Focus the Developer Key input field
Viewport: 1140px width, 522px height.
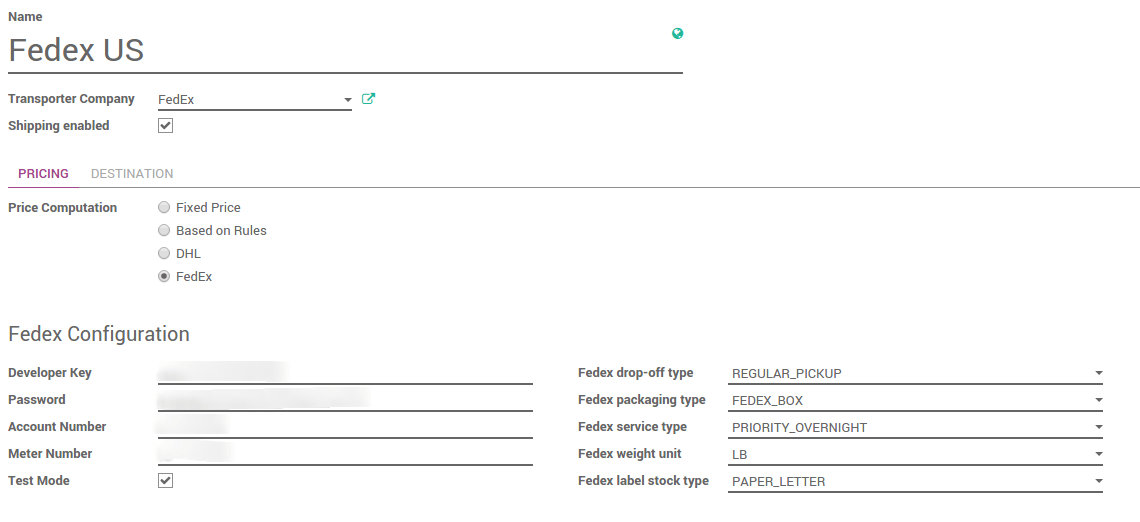tap(345, 373)
